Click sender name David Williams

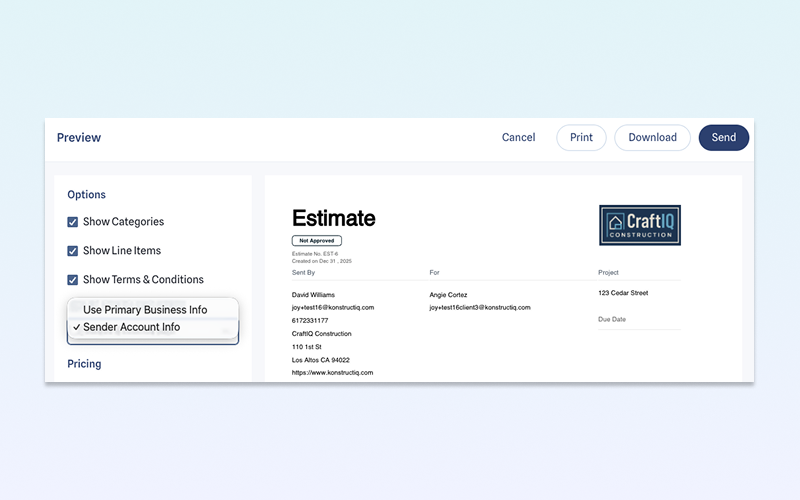pyautogui.click(x=313, y=295)
